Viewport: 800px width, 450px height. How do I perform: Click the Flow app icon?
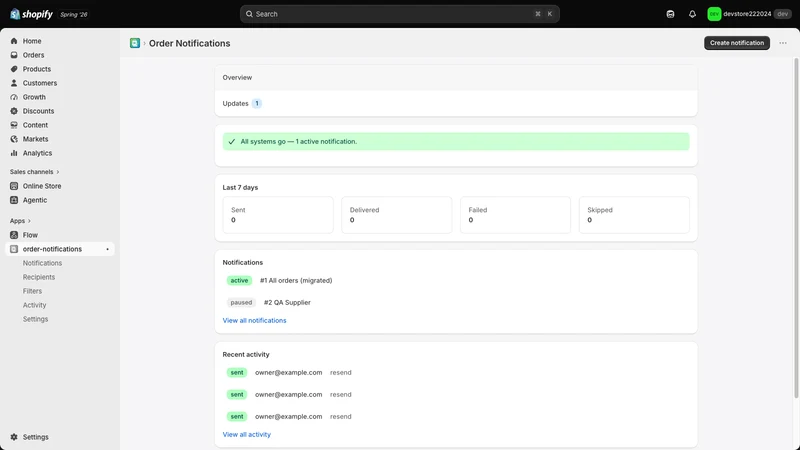[14, 235]
